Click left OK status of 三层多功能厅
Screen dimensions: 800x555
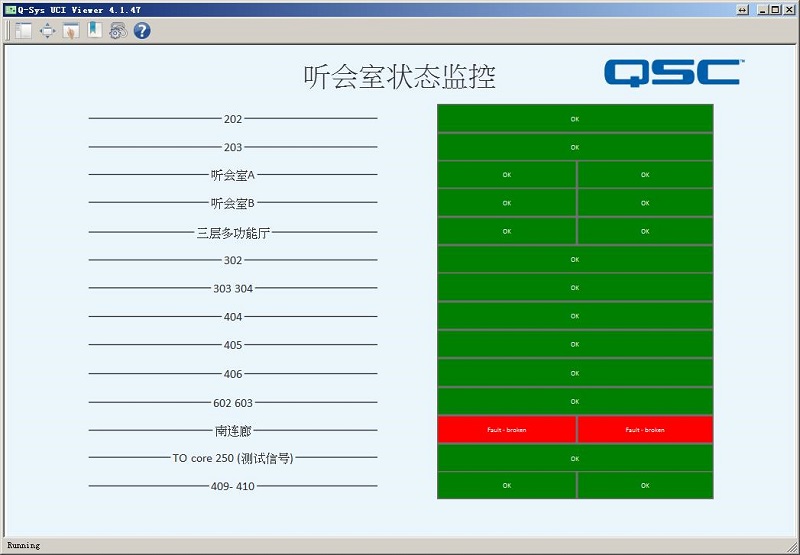click(507, 231)
